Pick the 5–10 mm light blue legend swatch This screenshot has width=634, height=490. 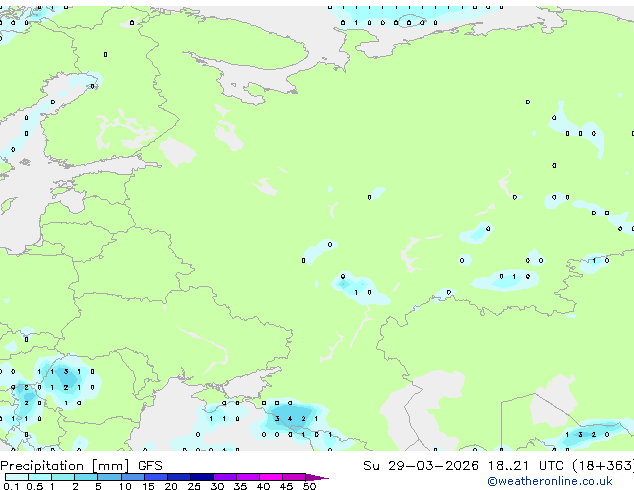[110, 477]
